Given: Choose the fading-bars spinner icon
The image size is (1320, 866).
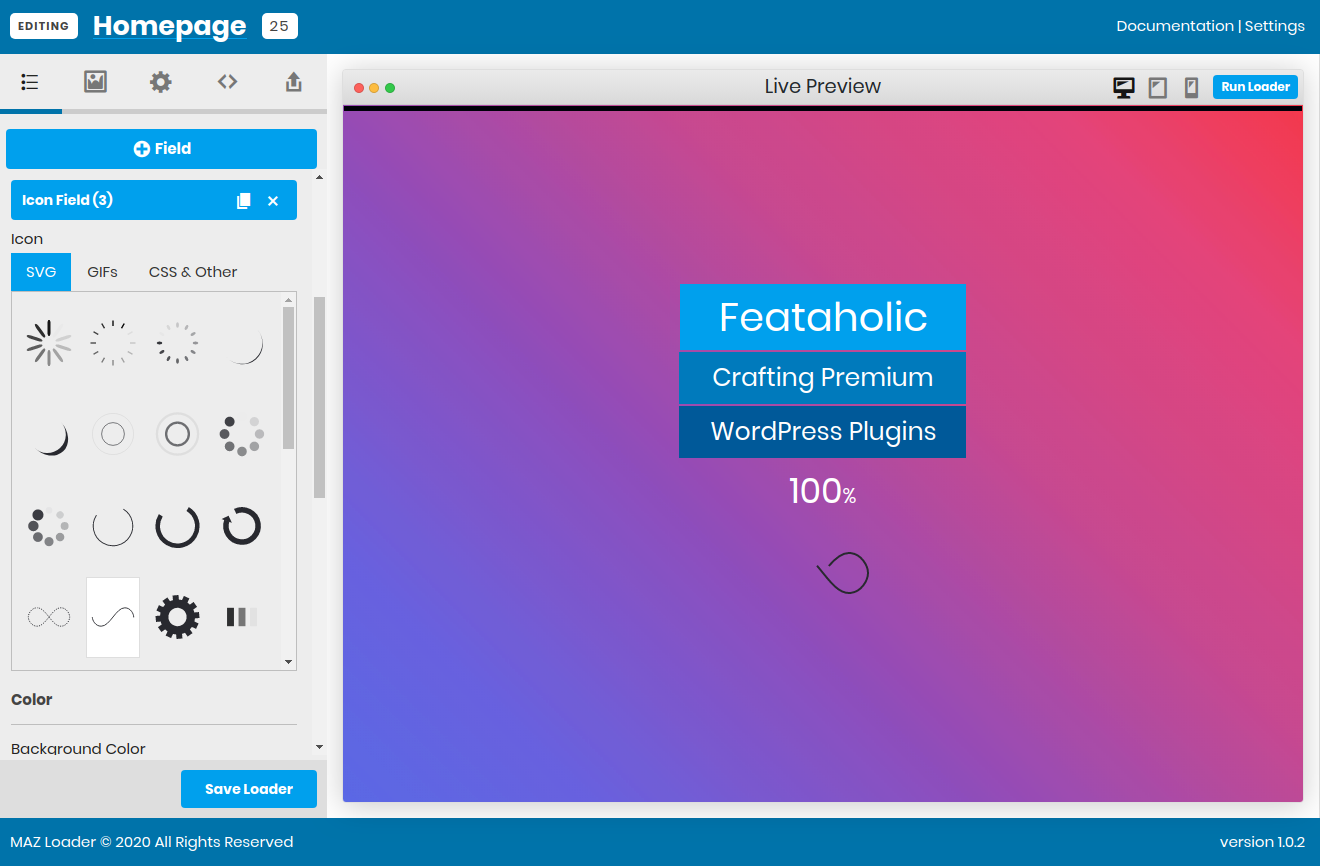Looking at the screenshot, I should pyautogui.click(x=49, y=342).
